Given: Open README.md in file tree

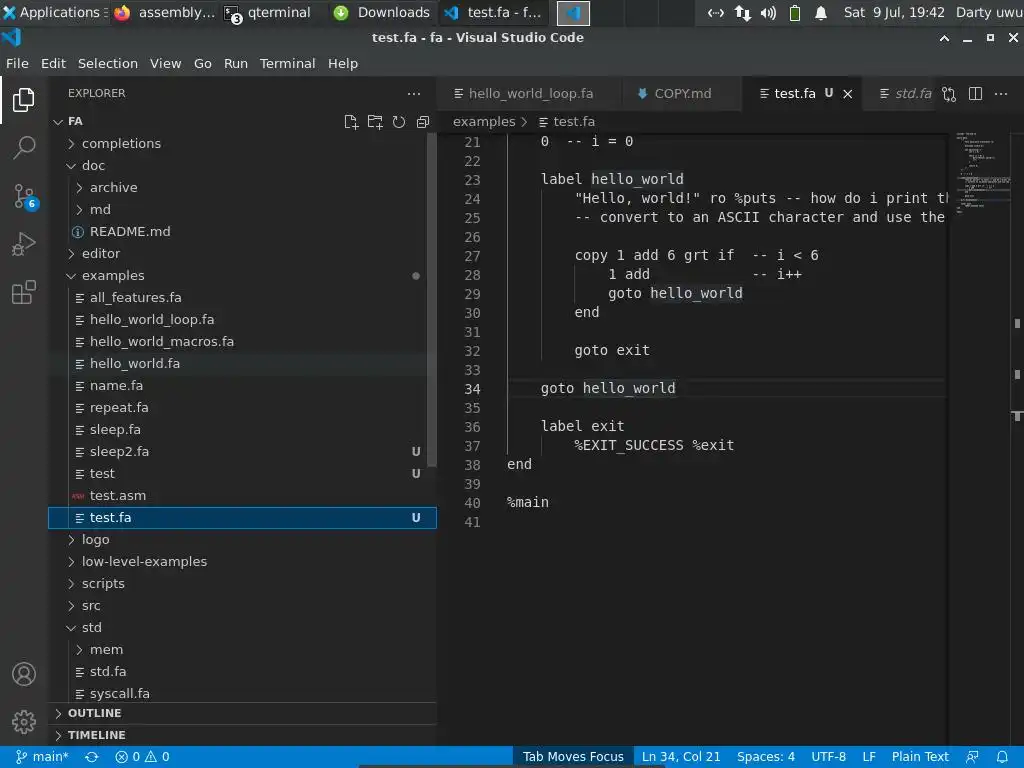Looking at the screenshot, I should tap(242, 232).
